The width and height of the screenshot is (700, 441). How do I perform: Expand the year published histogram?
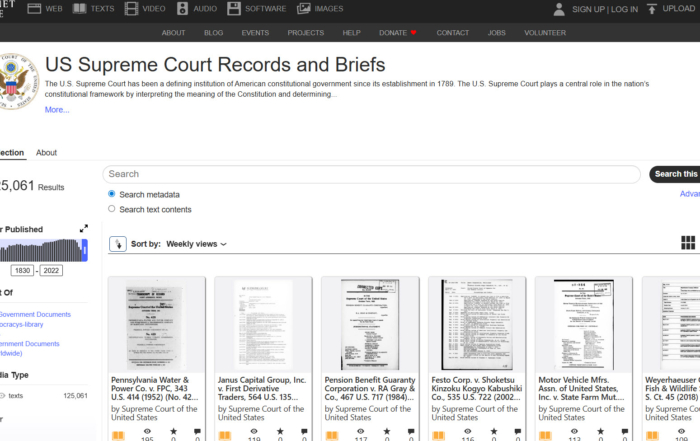point(83,229)
